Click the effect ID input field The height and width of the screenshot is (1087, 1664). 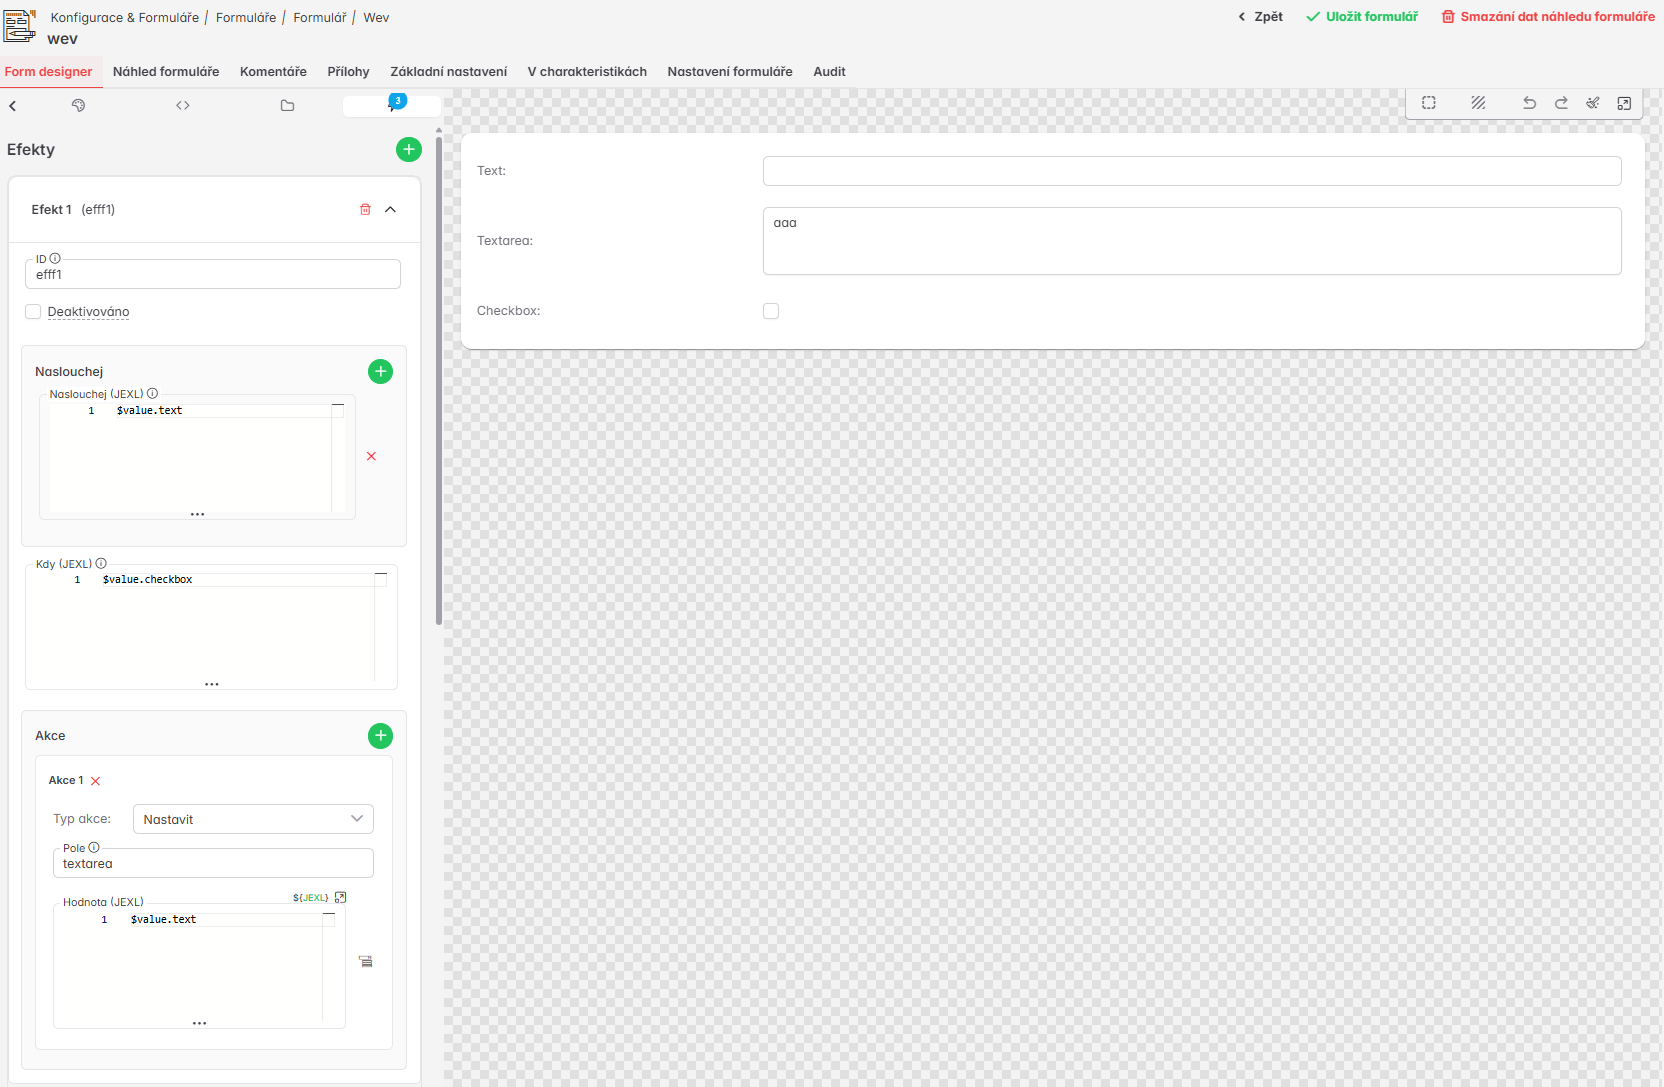pyautogui.click(x=213, y=275)
